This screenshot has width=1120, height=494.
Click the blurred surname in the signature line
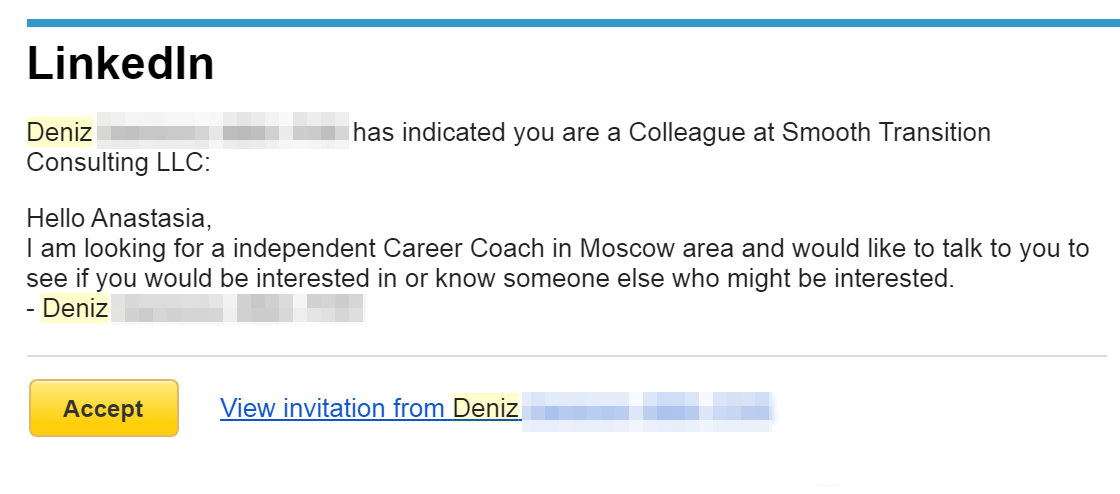(x=239, y=308)
